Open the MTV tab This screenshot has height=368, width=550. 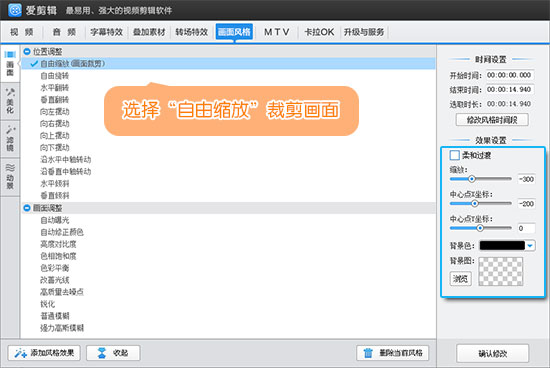(276, 32)
